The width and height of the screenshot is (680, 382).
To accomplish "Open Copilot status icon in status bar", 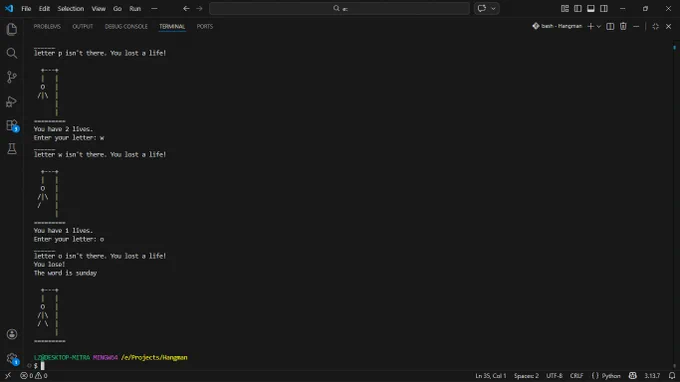I will point(633,376).
